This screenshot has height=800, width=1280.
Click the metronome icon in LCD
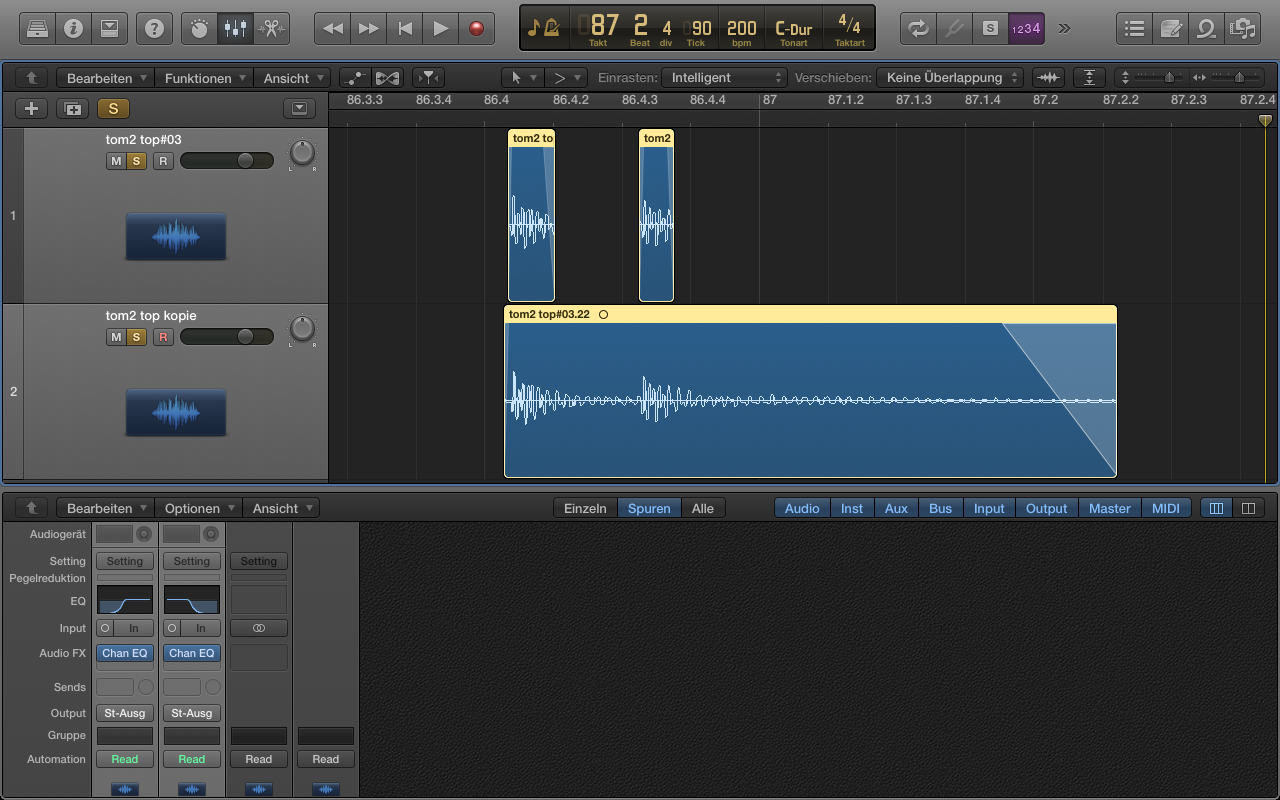click(552, 28)
